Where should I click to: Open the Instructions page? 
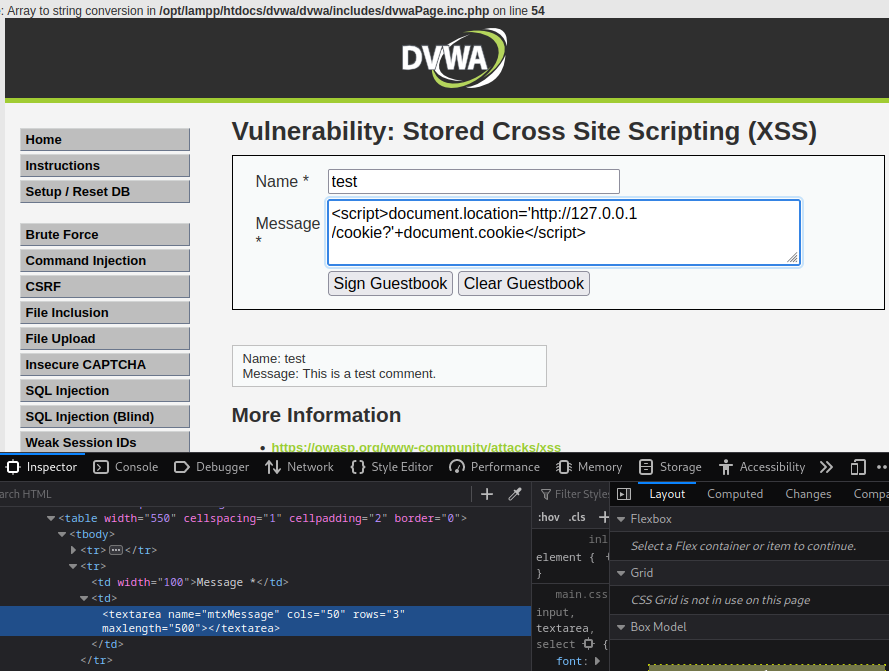click(x=105, y=166)
